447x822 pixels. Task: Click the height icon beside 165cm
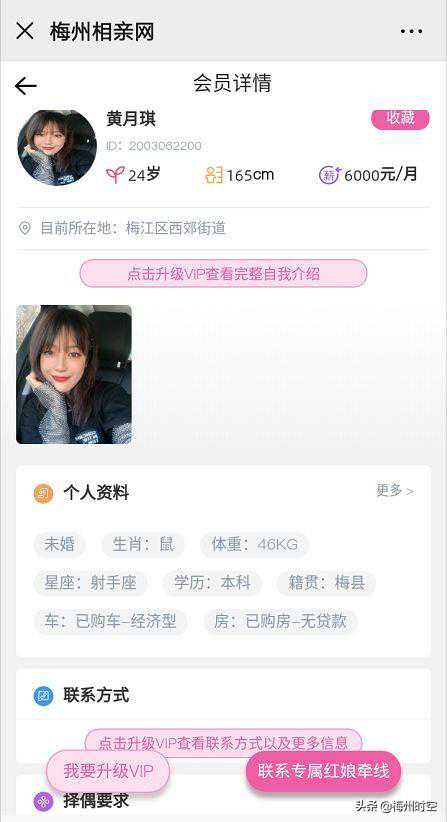point(214,175)
